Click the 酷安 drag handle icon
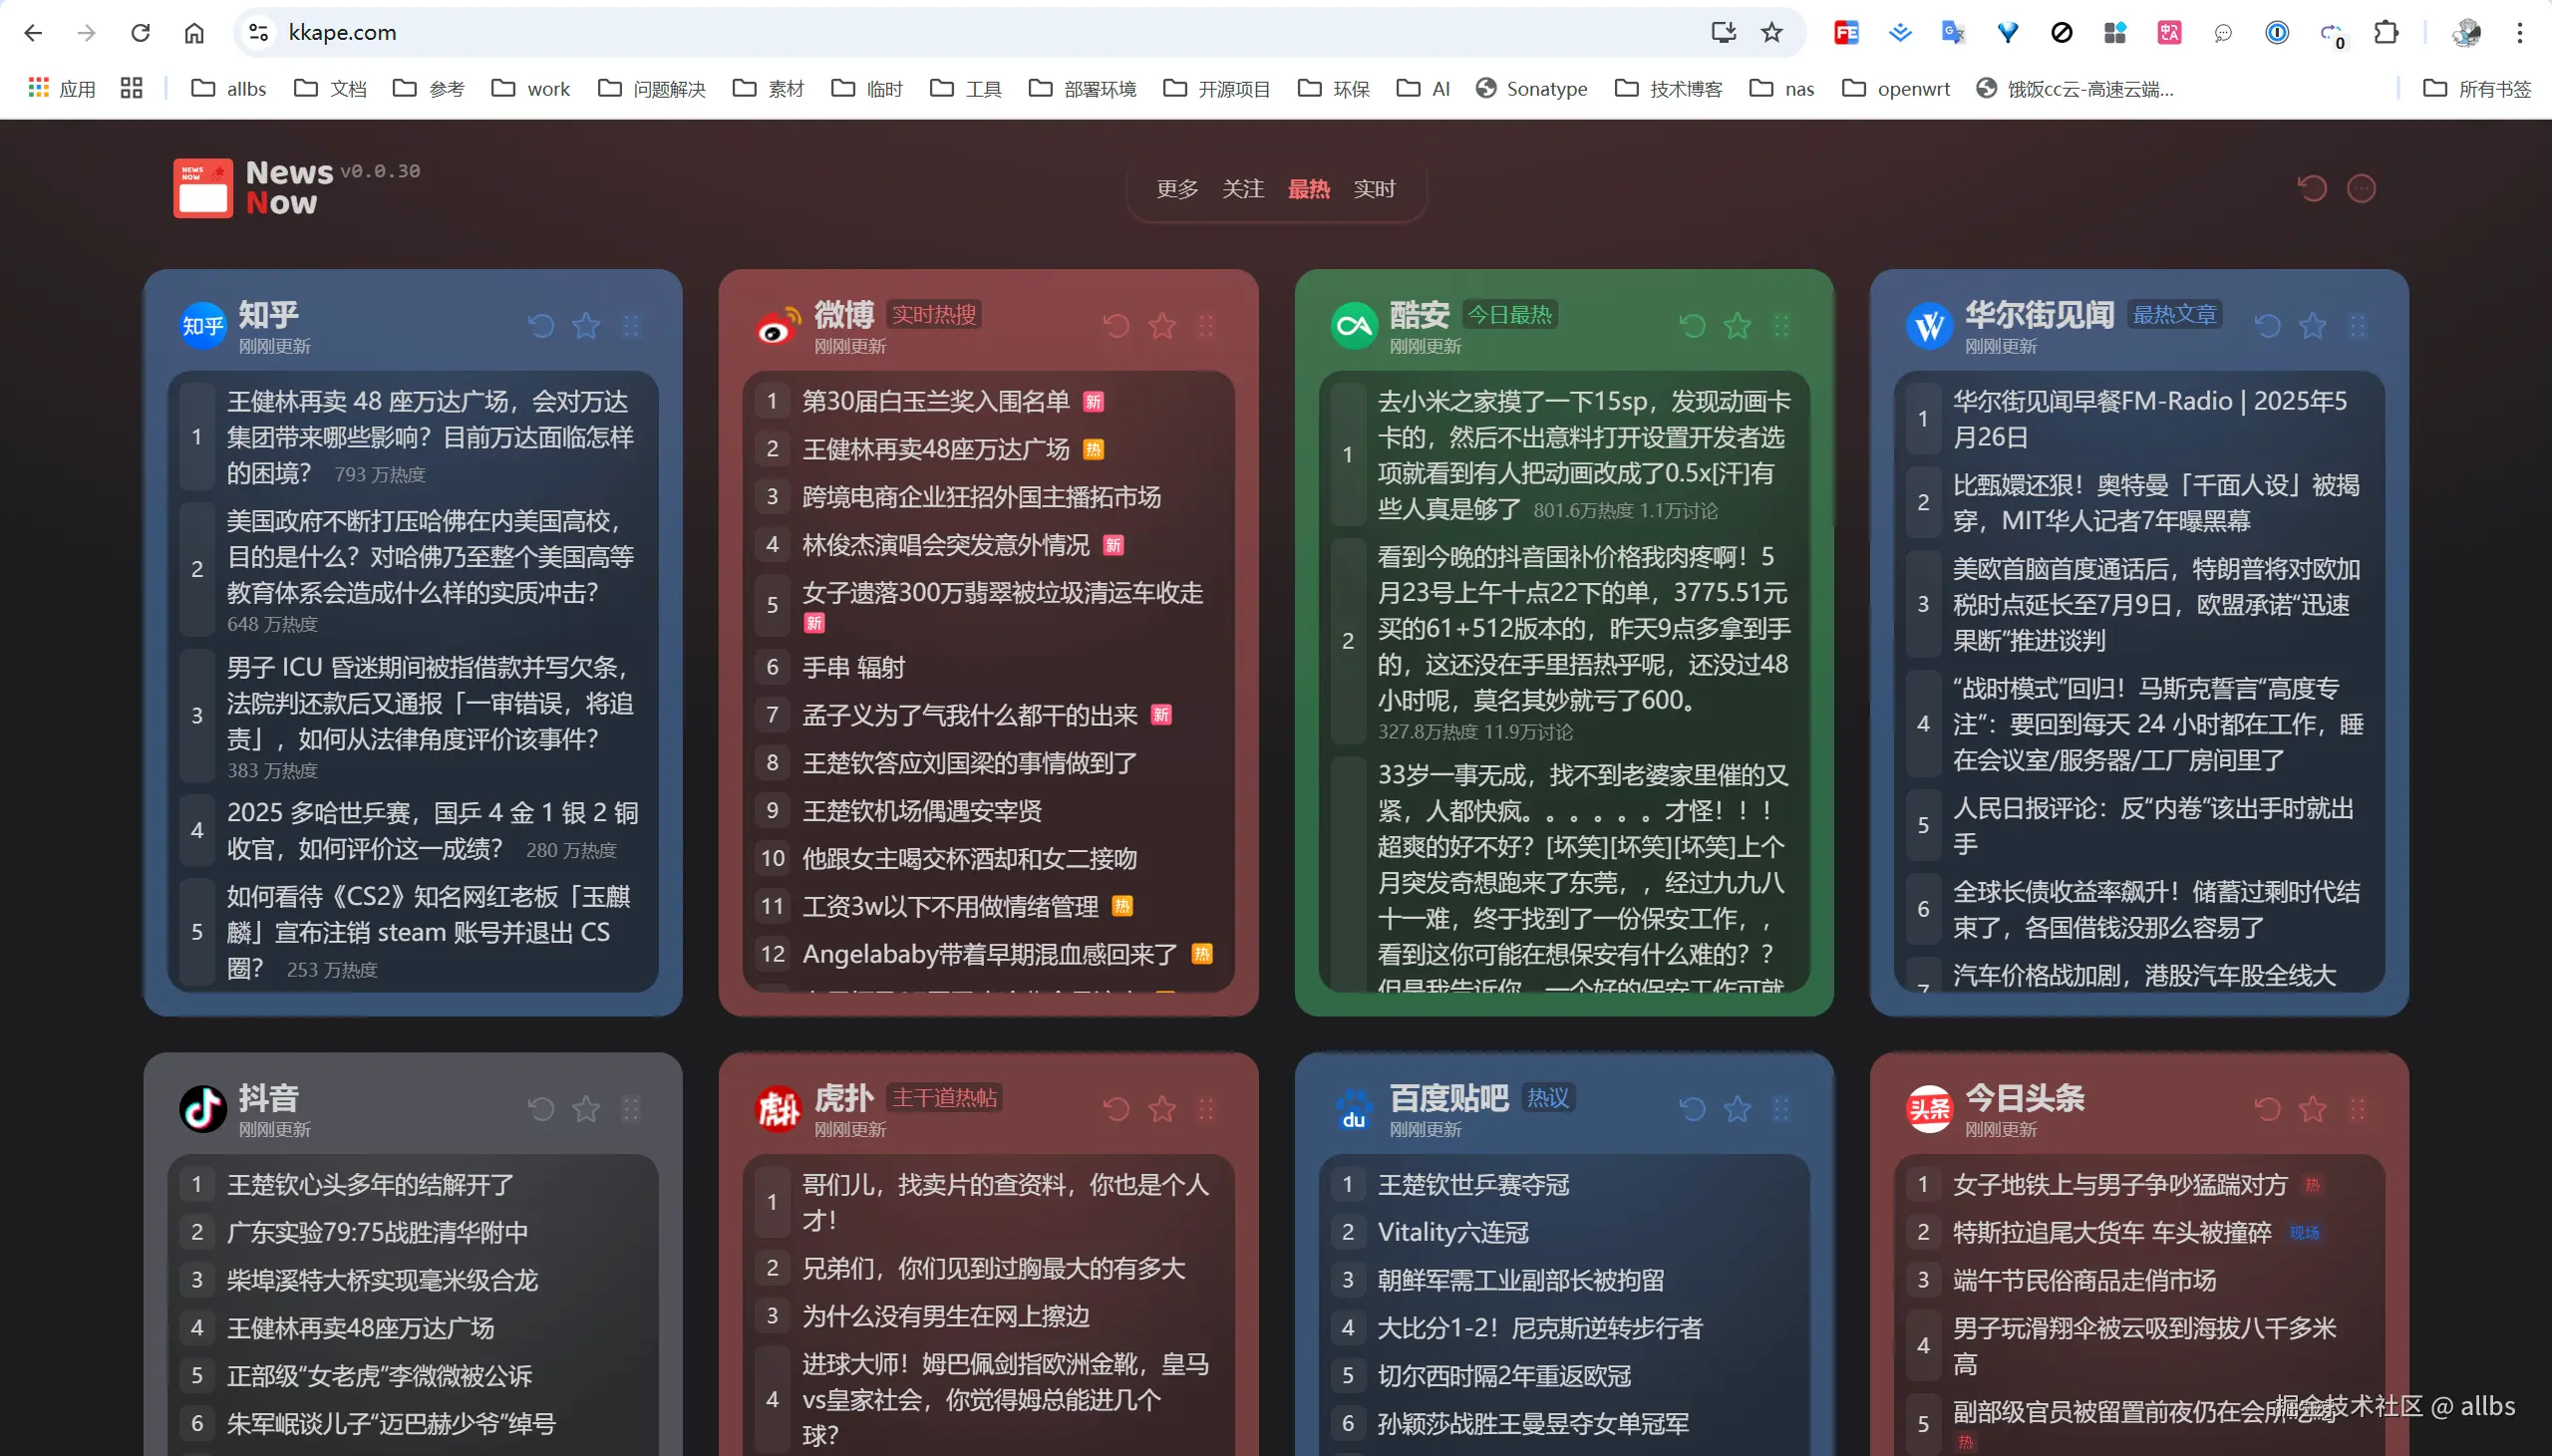This screenshot has height=1456, width=2552. [x=1783, y=325]
